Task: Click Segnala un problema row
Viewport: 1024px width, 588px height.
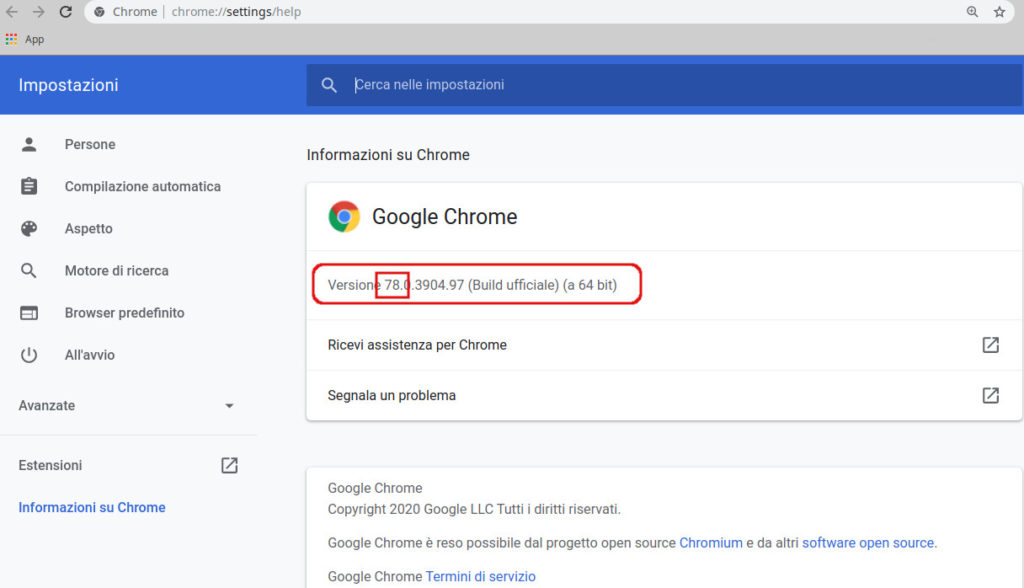Action: (x=664, y=395)
